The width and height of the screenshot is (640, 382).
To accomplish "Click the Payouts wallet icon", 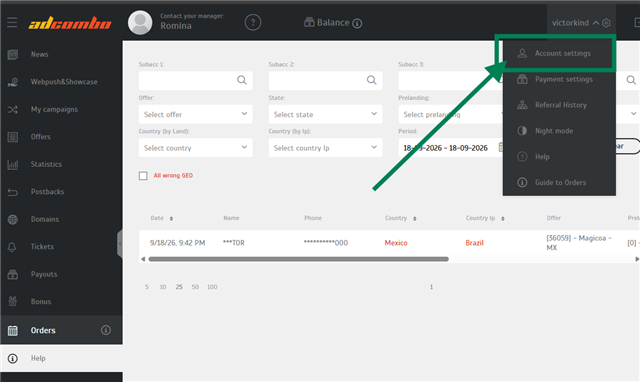I will (x=13, y=275).
